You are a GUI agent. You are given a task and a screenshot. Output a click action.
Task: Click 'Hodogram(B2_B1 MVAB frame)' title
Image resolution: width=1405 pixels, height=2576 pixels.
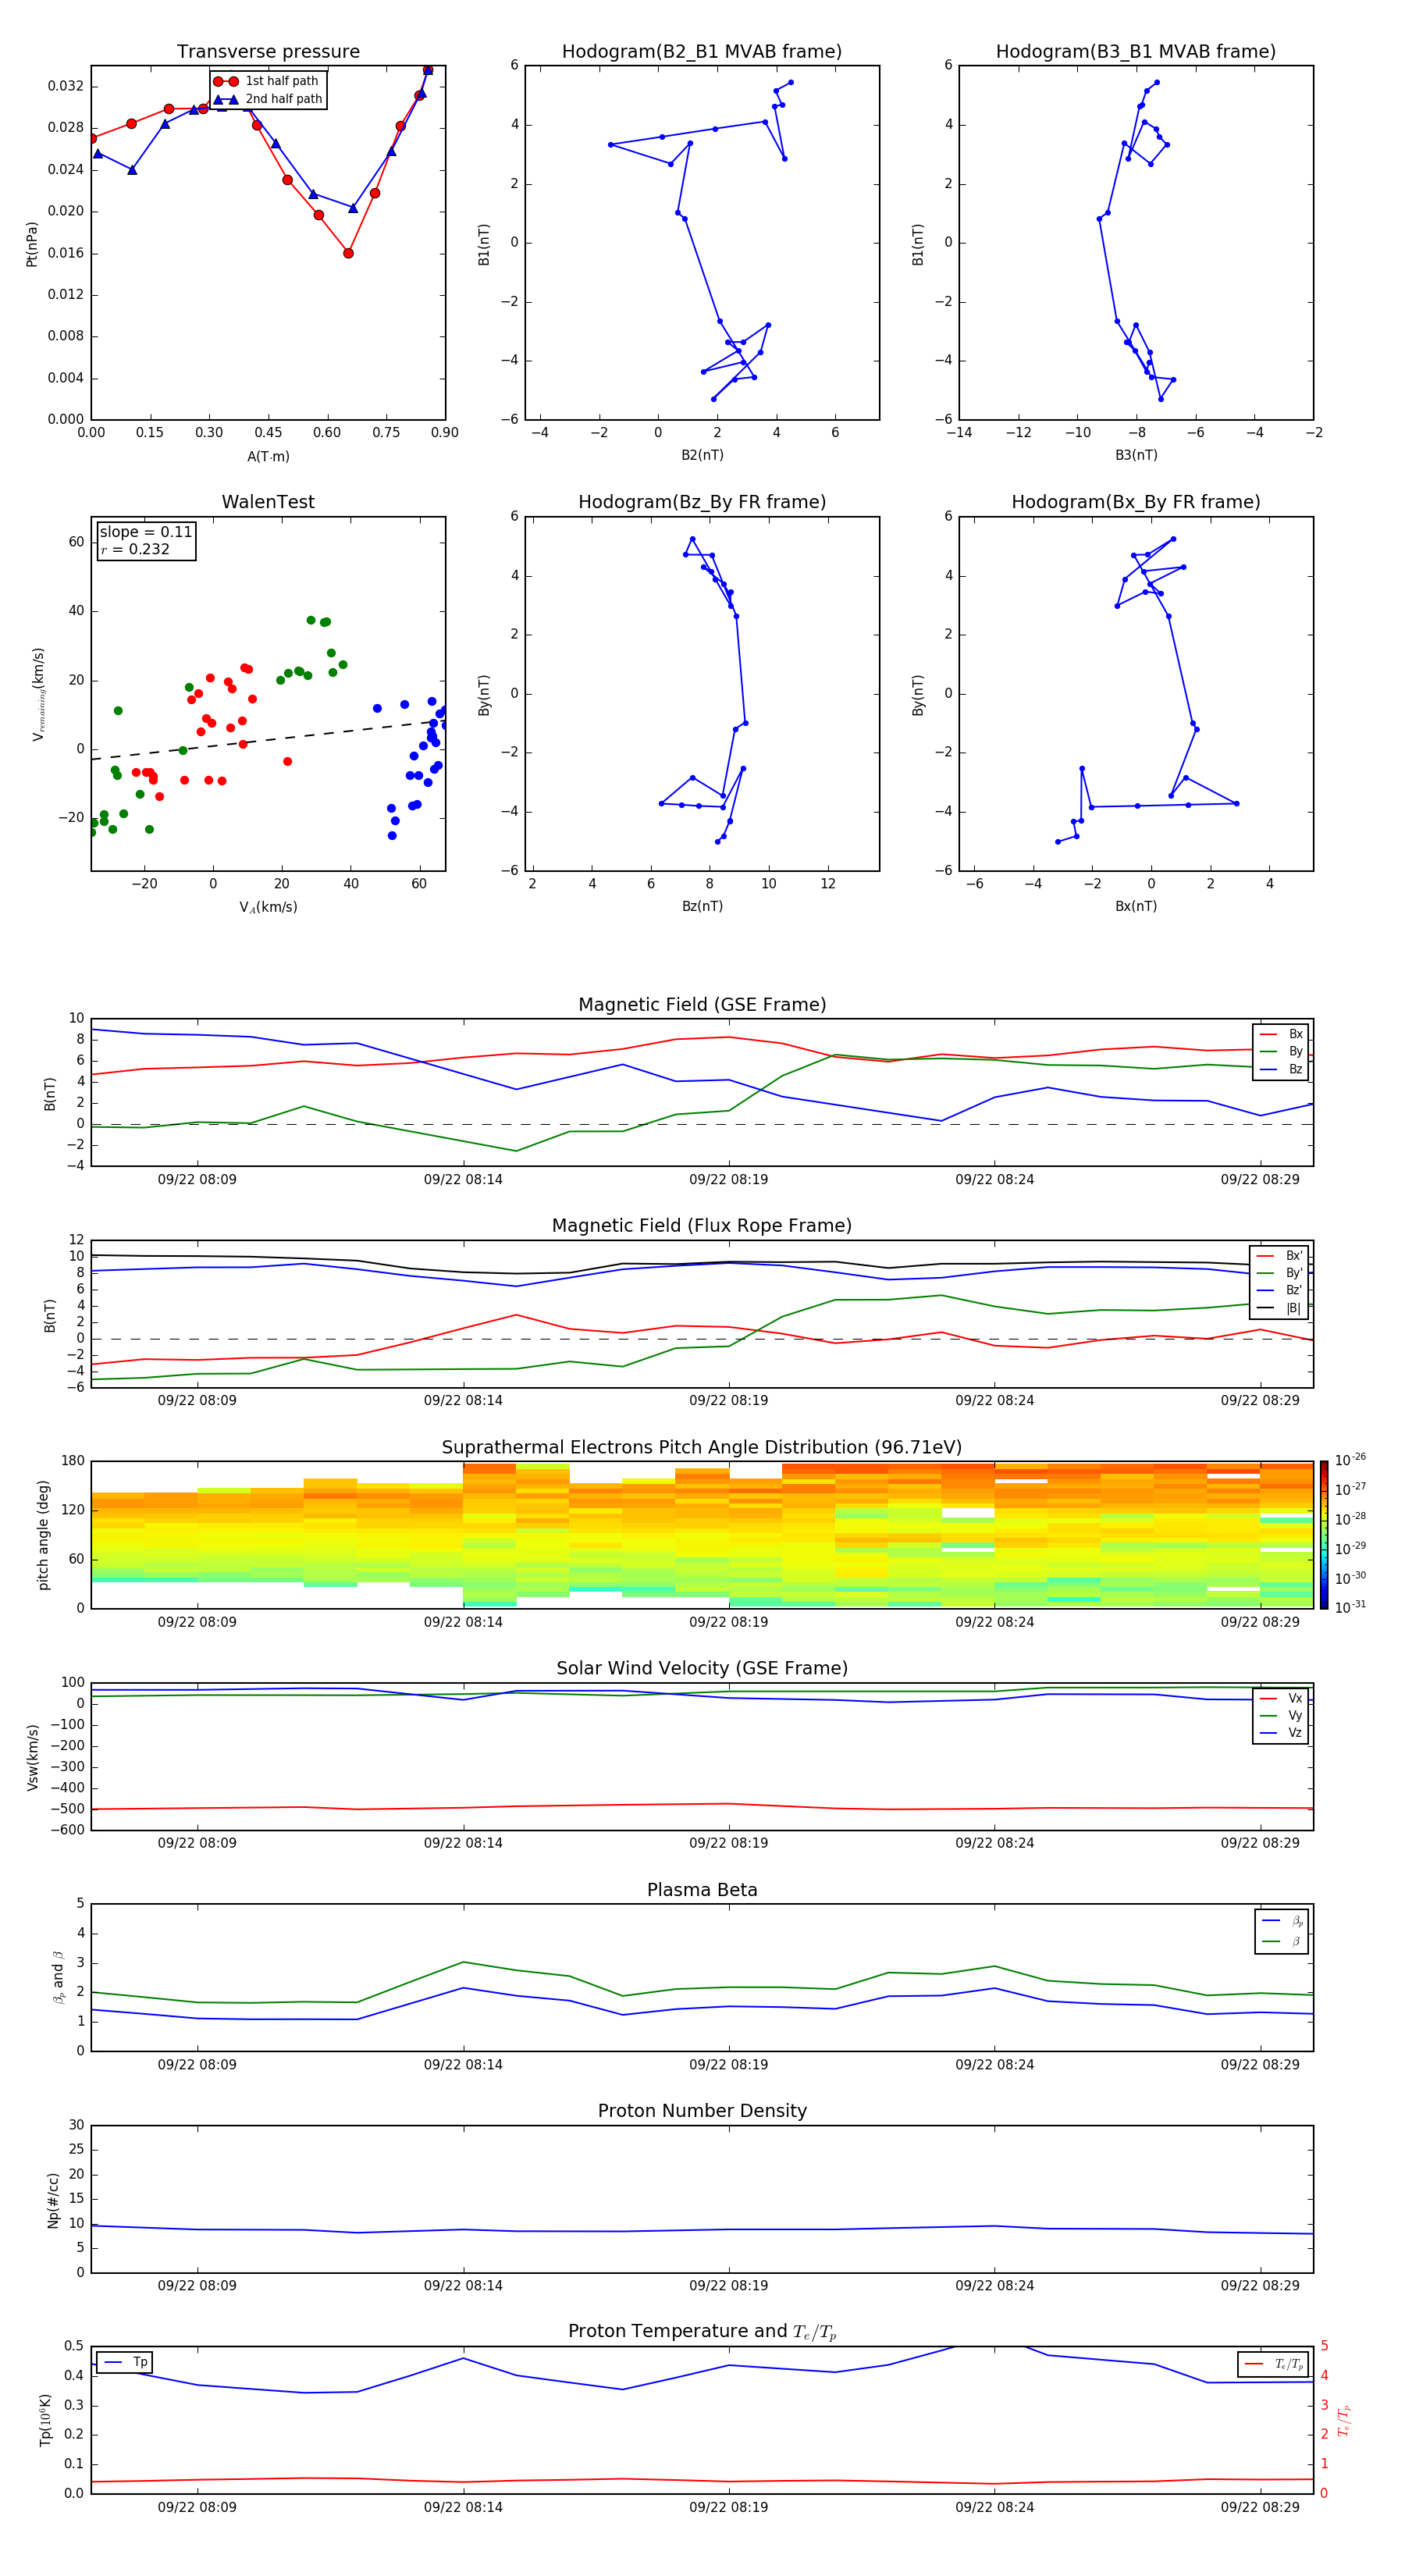point(702,52)
